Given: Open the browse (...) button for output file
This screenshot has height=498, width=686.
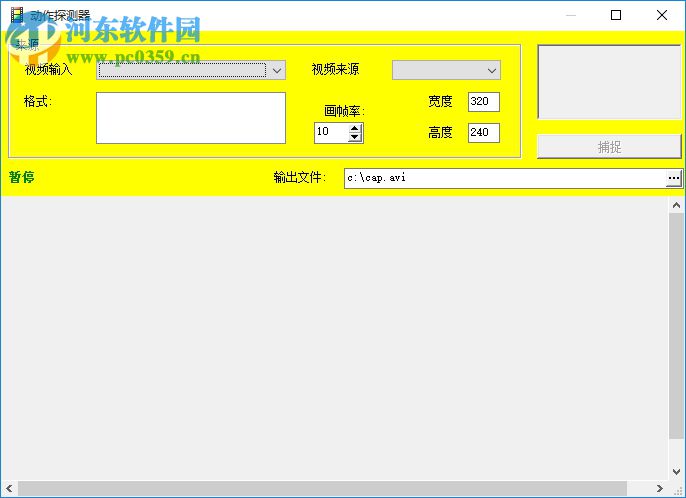Looking at the screenshot, I should tap(674, 178).
